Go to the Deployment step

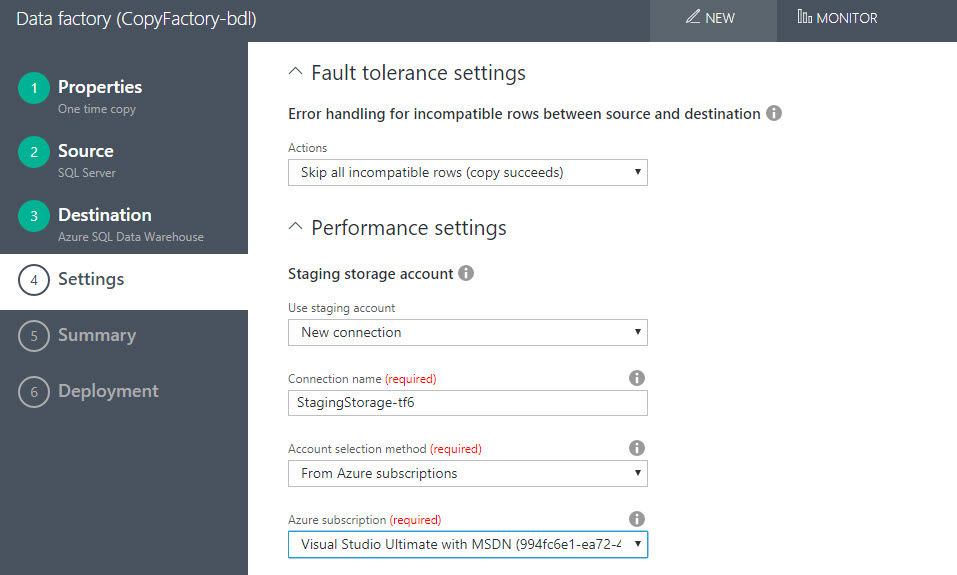tap(107, 391)
